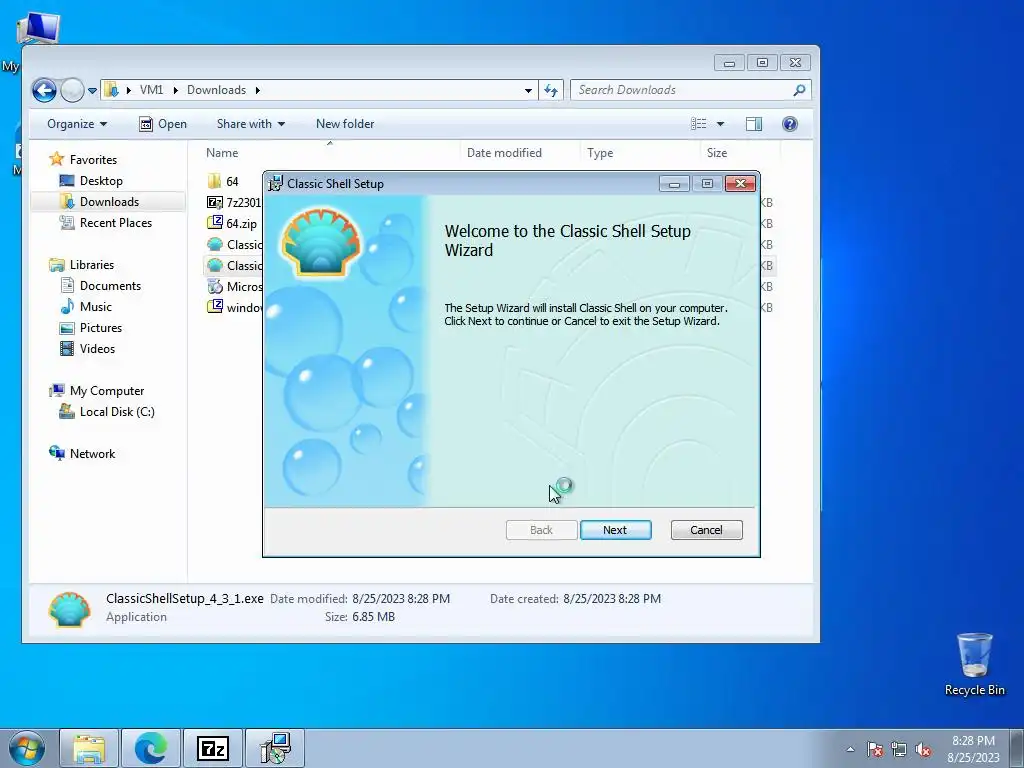The image size is (1024, 768).
Task: Open Music library
Action: 95,306
